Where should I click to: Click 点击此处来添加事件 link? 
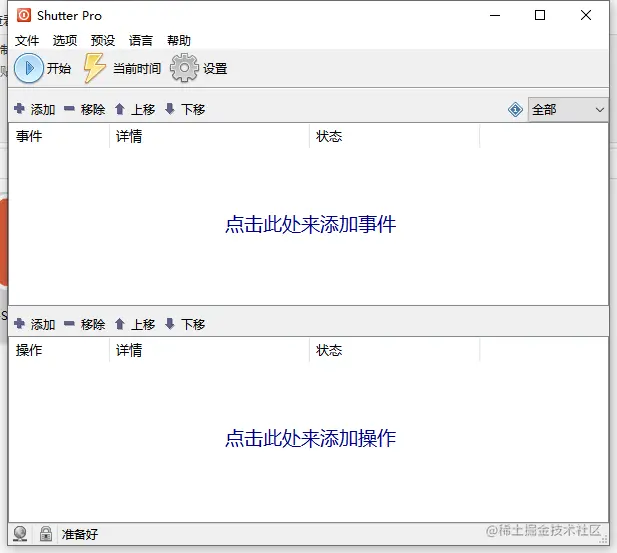coord(310,224)
